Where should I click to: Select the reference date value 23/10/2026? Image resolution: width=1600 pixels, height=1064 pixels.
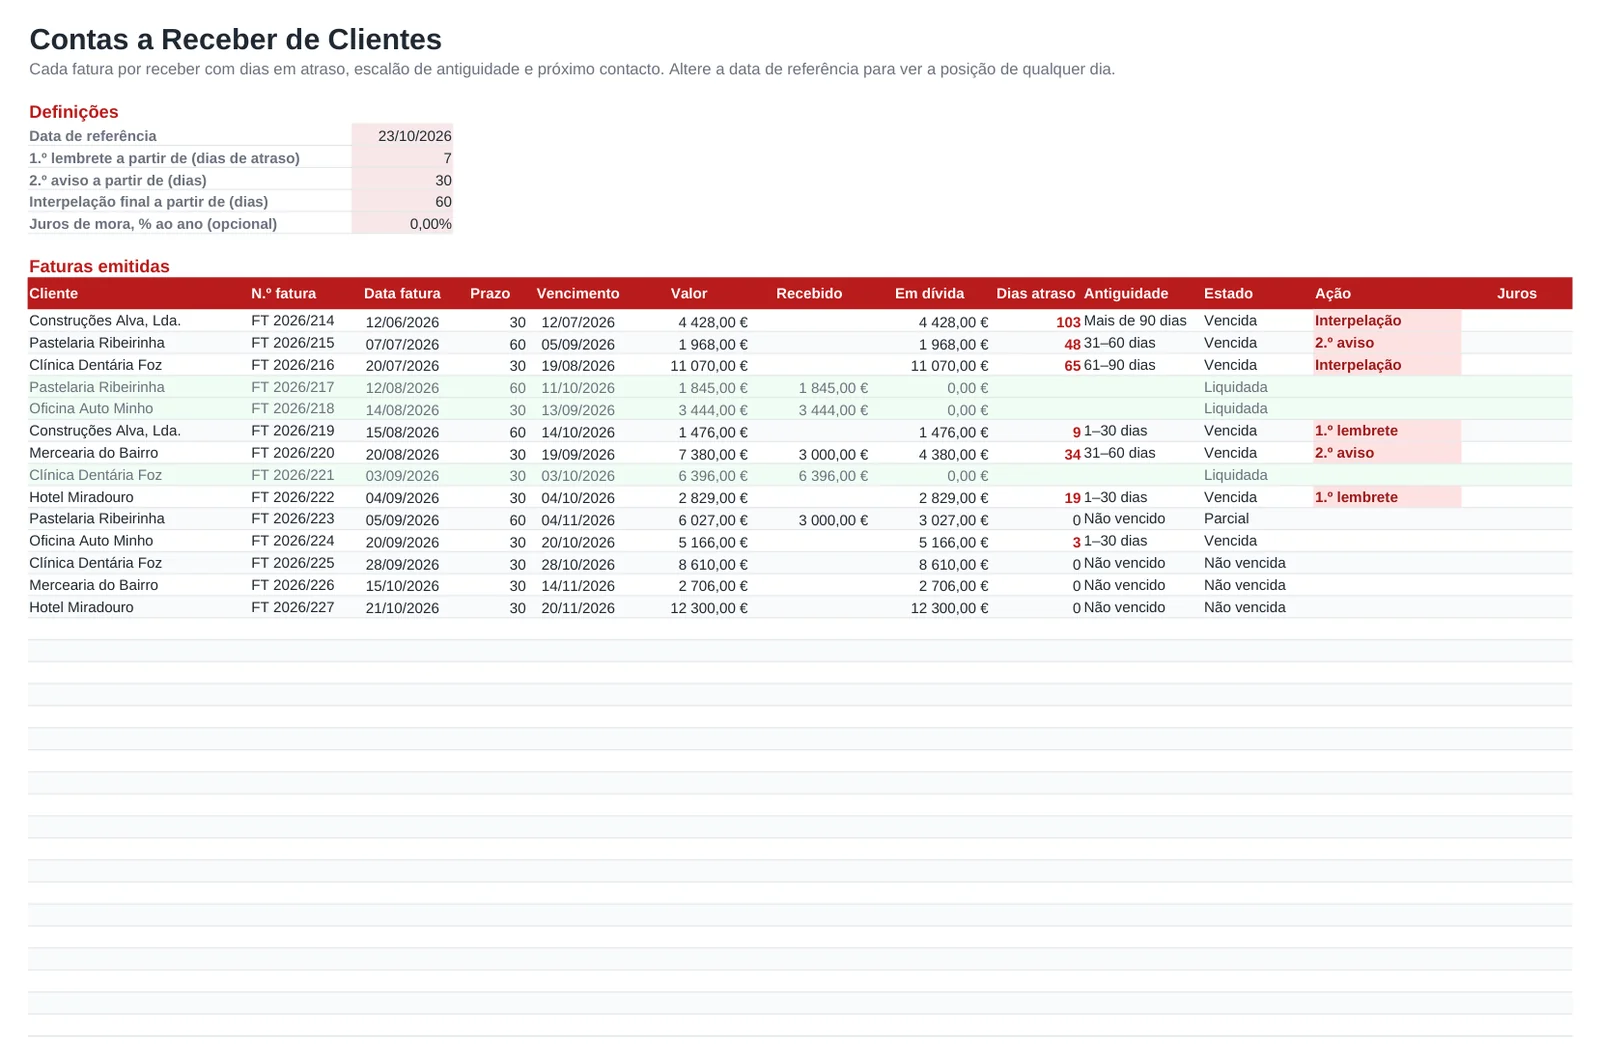click(402, 136)
